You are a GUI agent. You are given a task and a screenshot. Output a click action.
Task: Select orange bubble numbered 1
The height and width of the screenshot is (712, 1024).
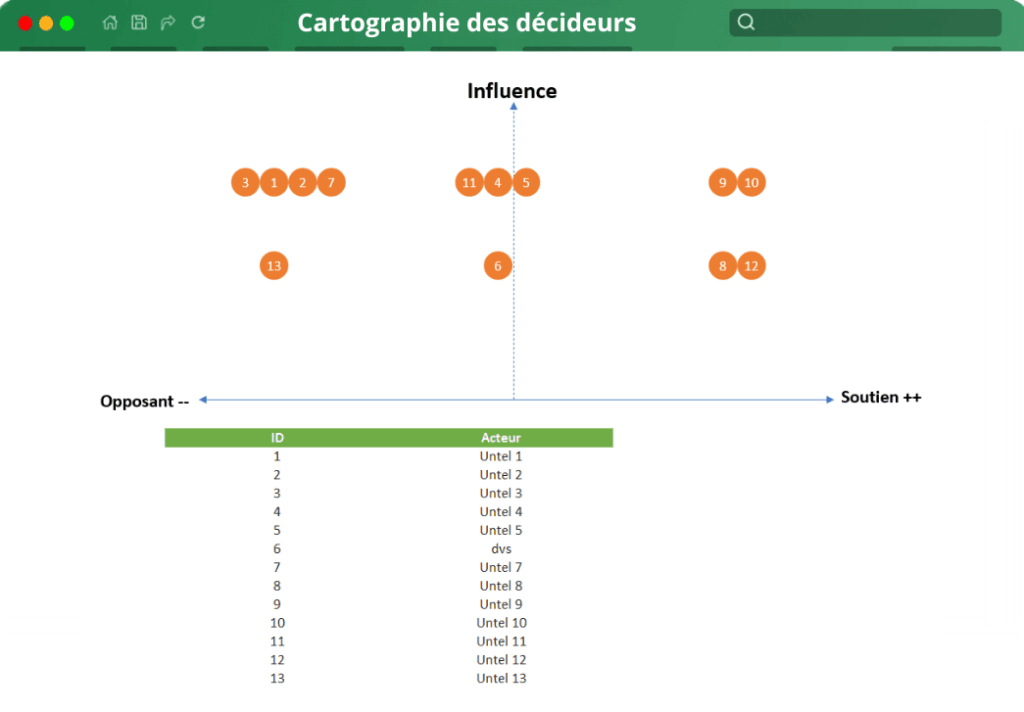[274, 183]
